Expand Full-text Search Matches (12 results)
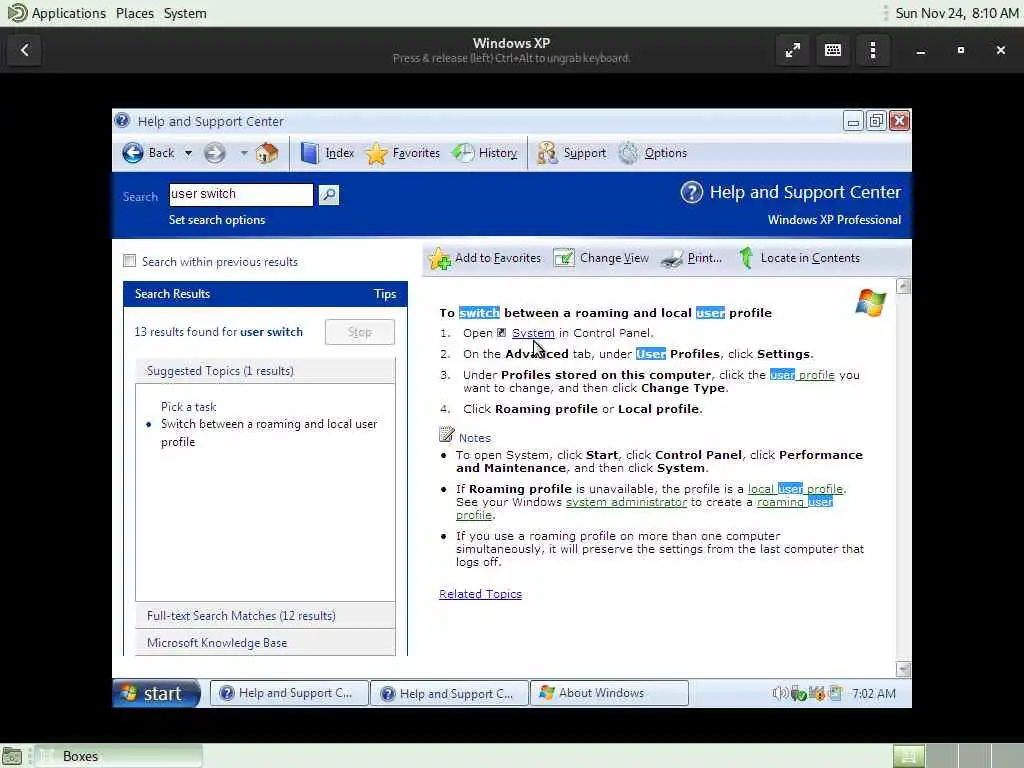This screenshot has height=768, width=1024. (x=265, y=616)
